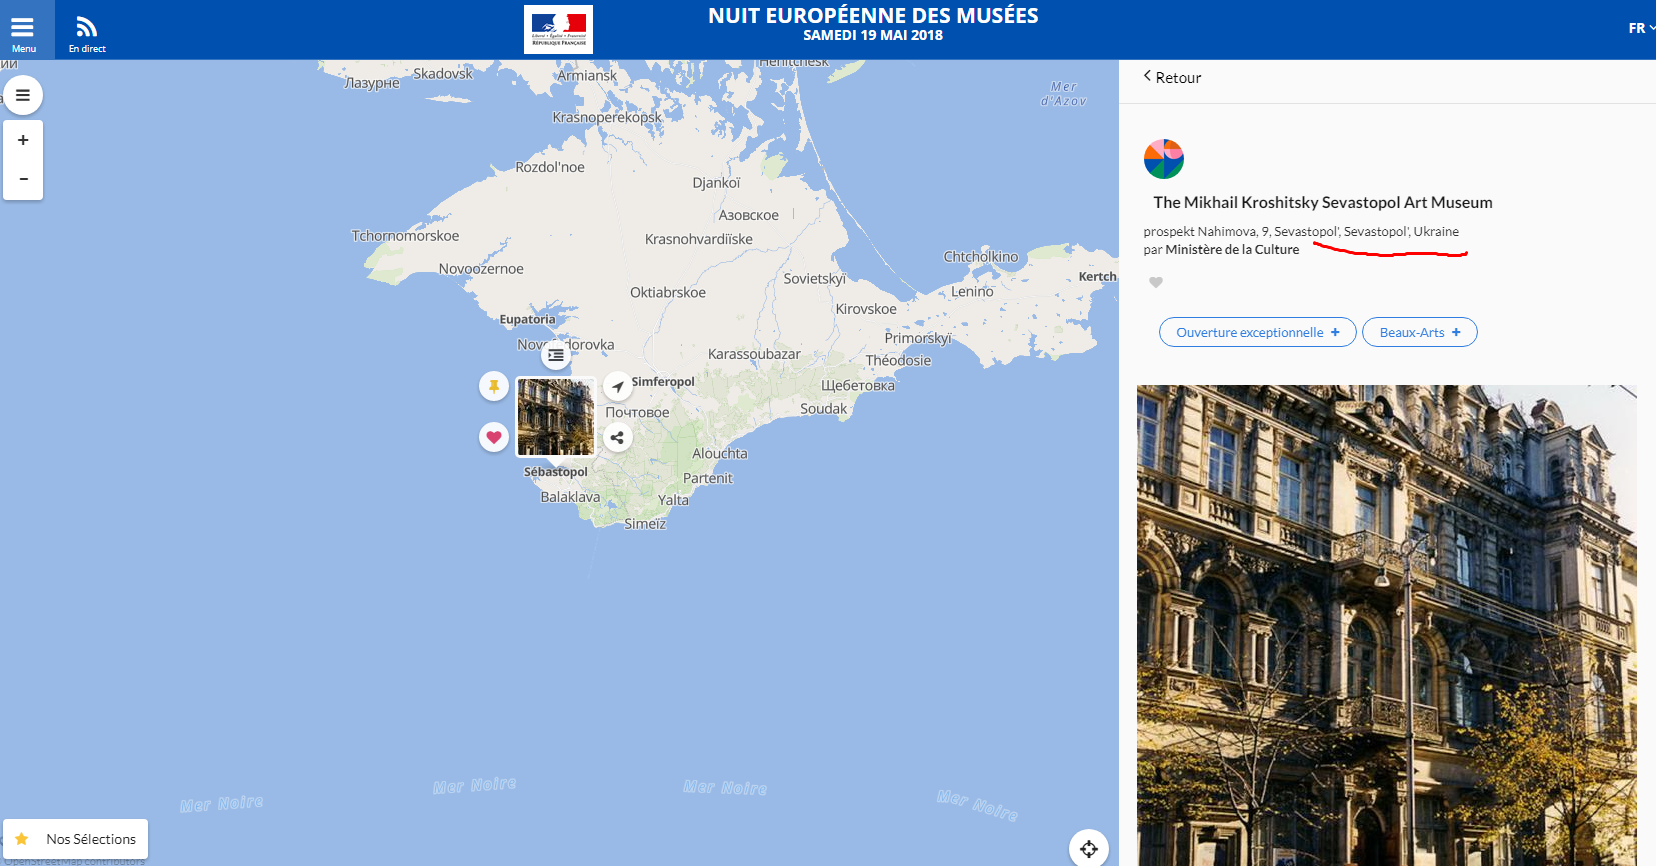The width and height of the screenshot is (1656, 866).
Task: Show details list icon above marker
Action: tap(556, 355)
